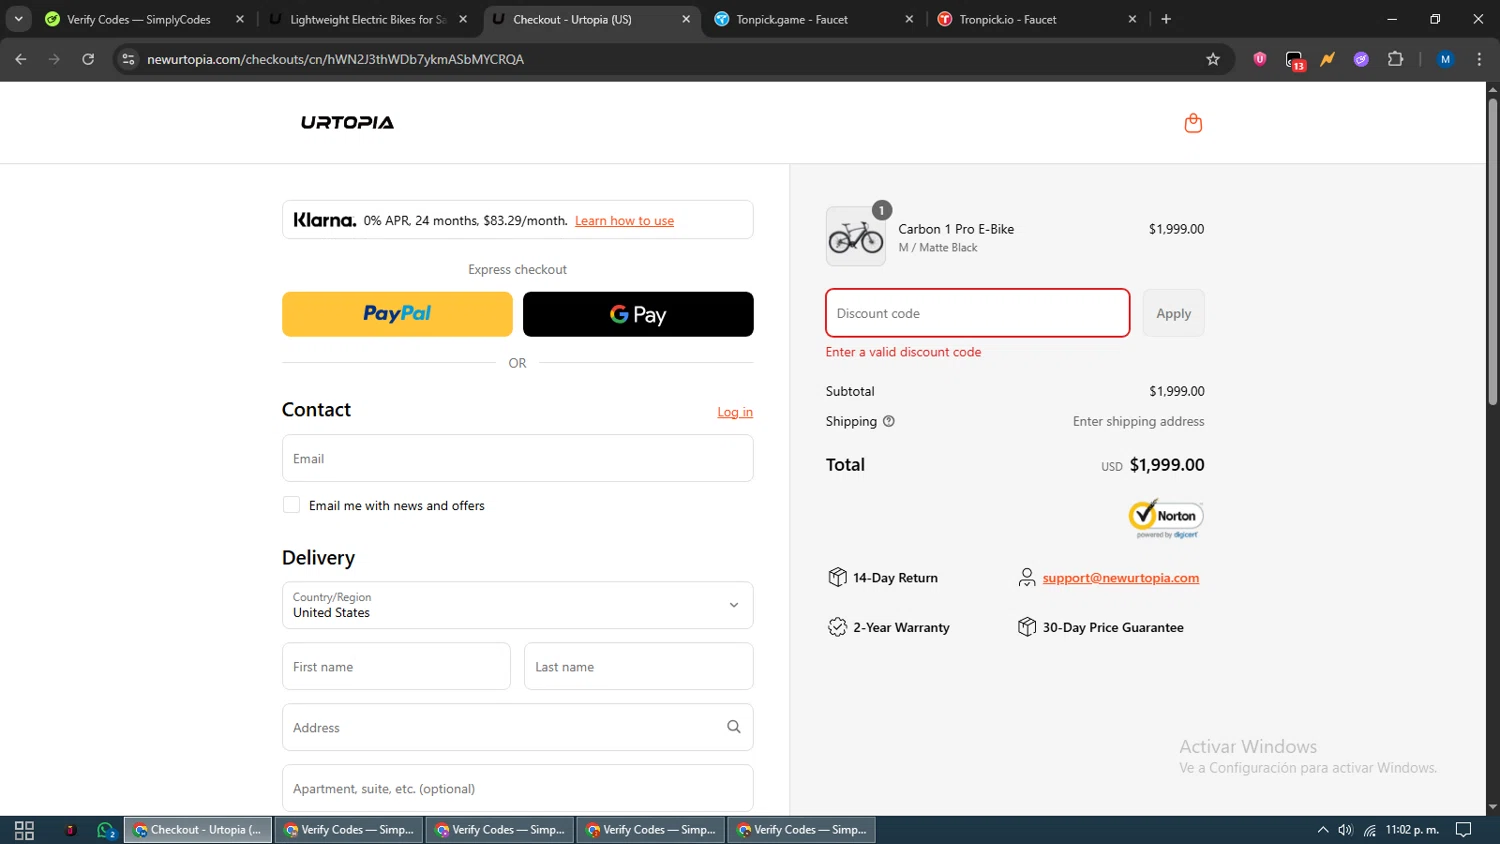Check Email me with news and offers

291,505
